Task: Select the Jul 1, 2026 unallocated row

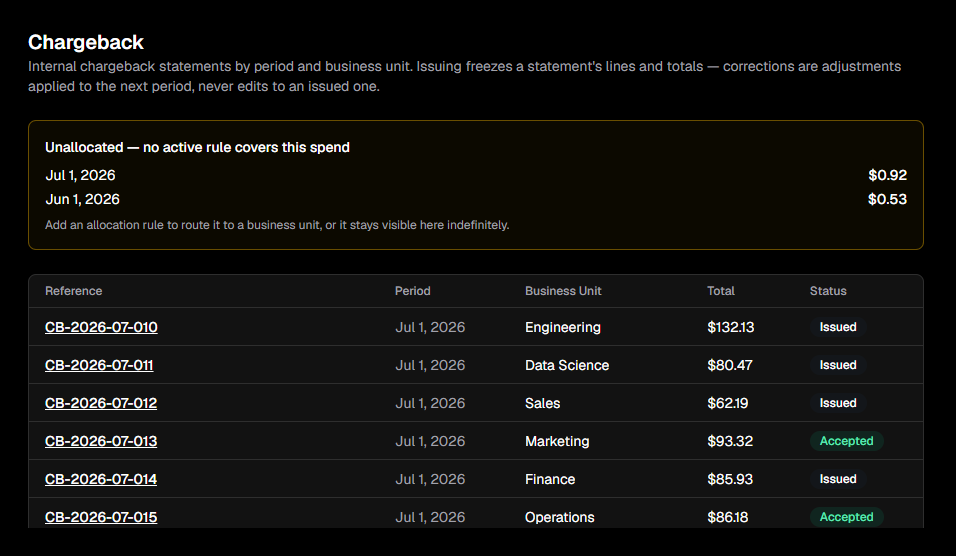Action: pyautogui.click(x=476, y=176)
